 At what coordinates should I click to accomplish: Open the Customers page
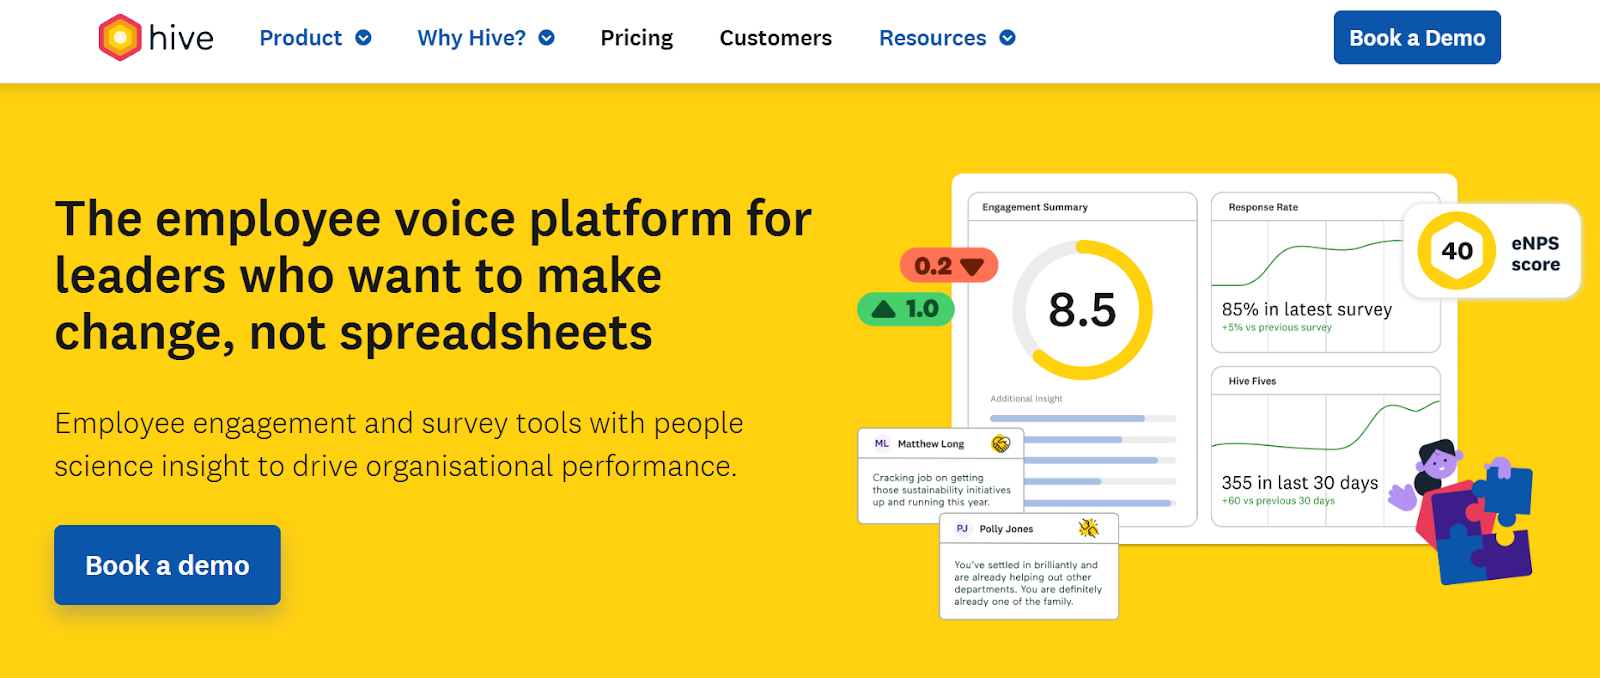(x=776, y=38)
